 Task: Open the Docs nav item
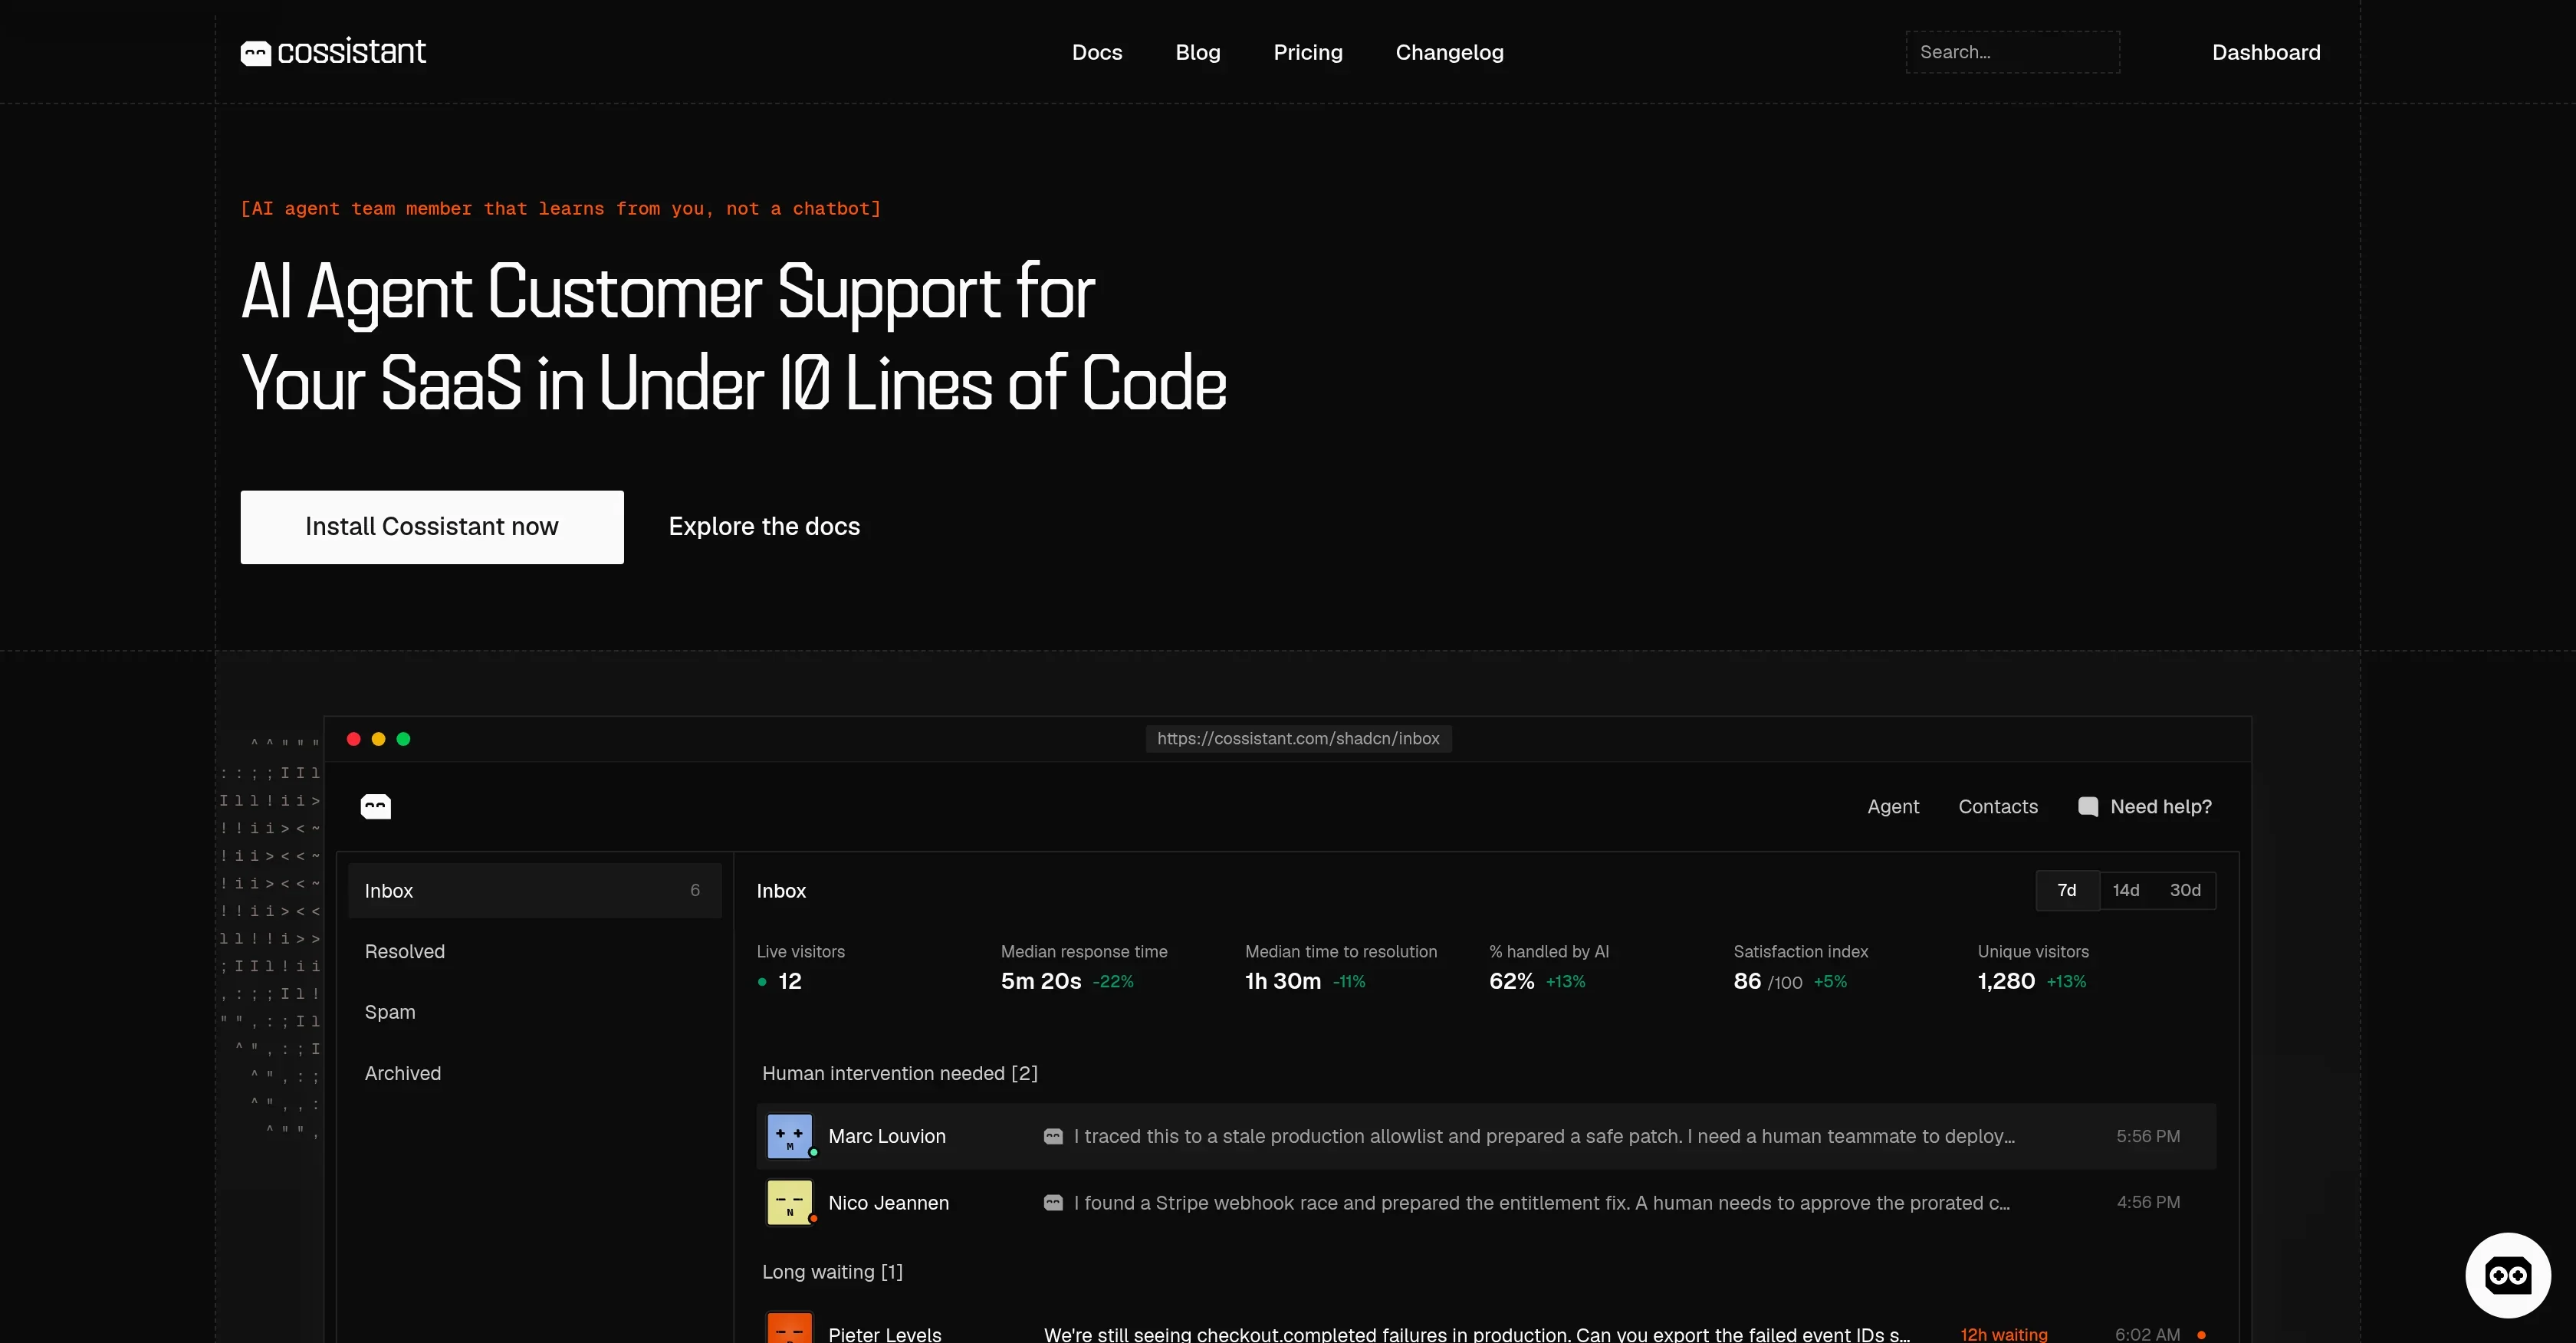click(x=1097, y=52)
